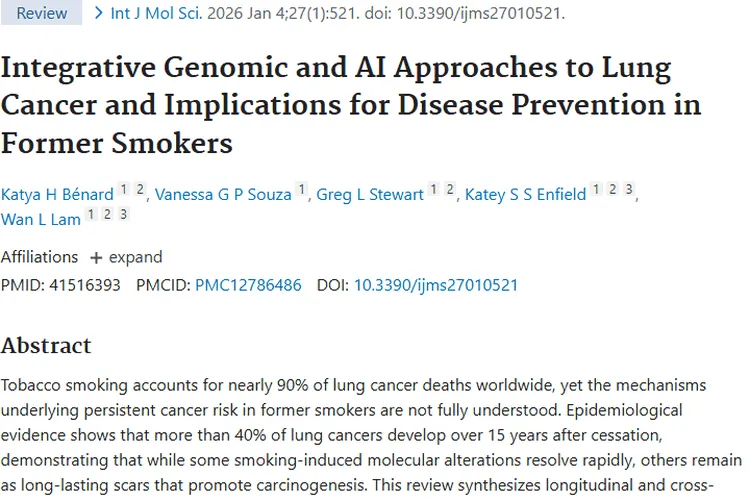Click the chevron icon before journal name
750x500 pixels.
click(x=98, y=13)
